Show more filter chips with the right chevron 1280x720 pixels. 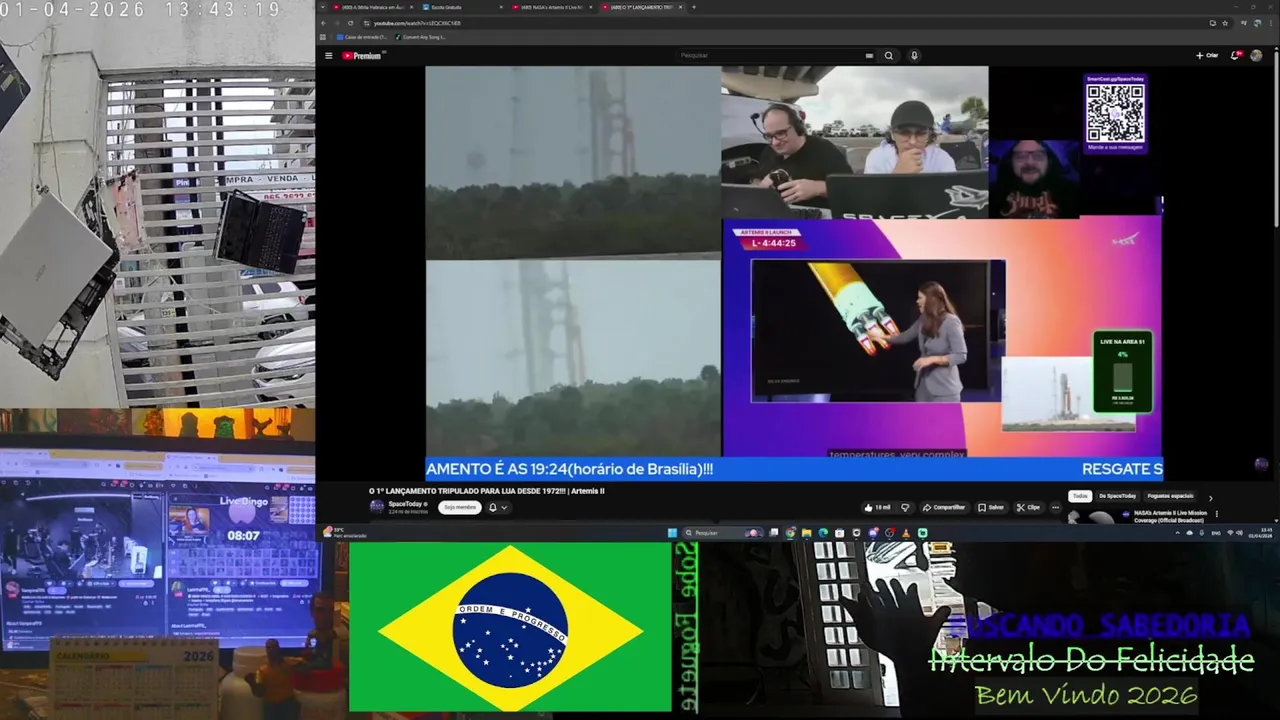(1210, 497)
